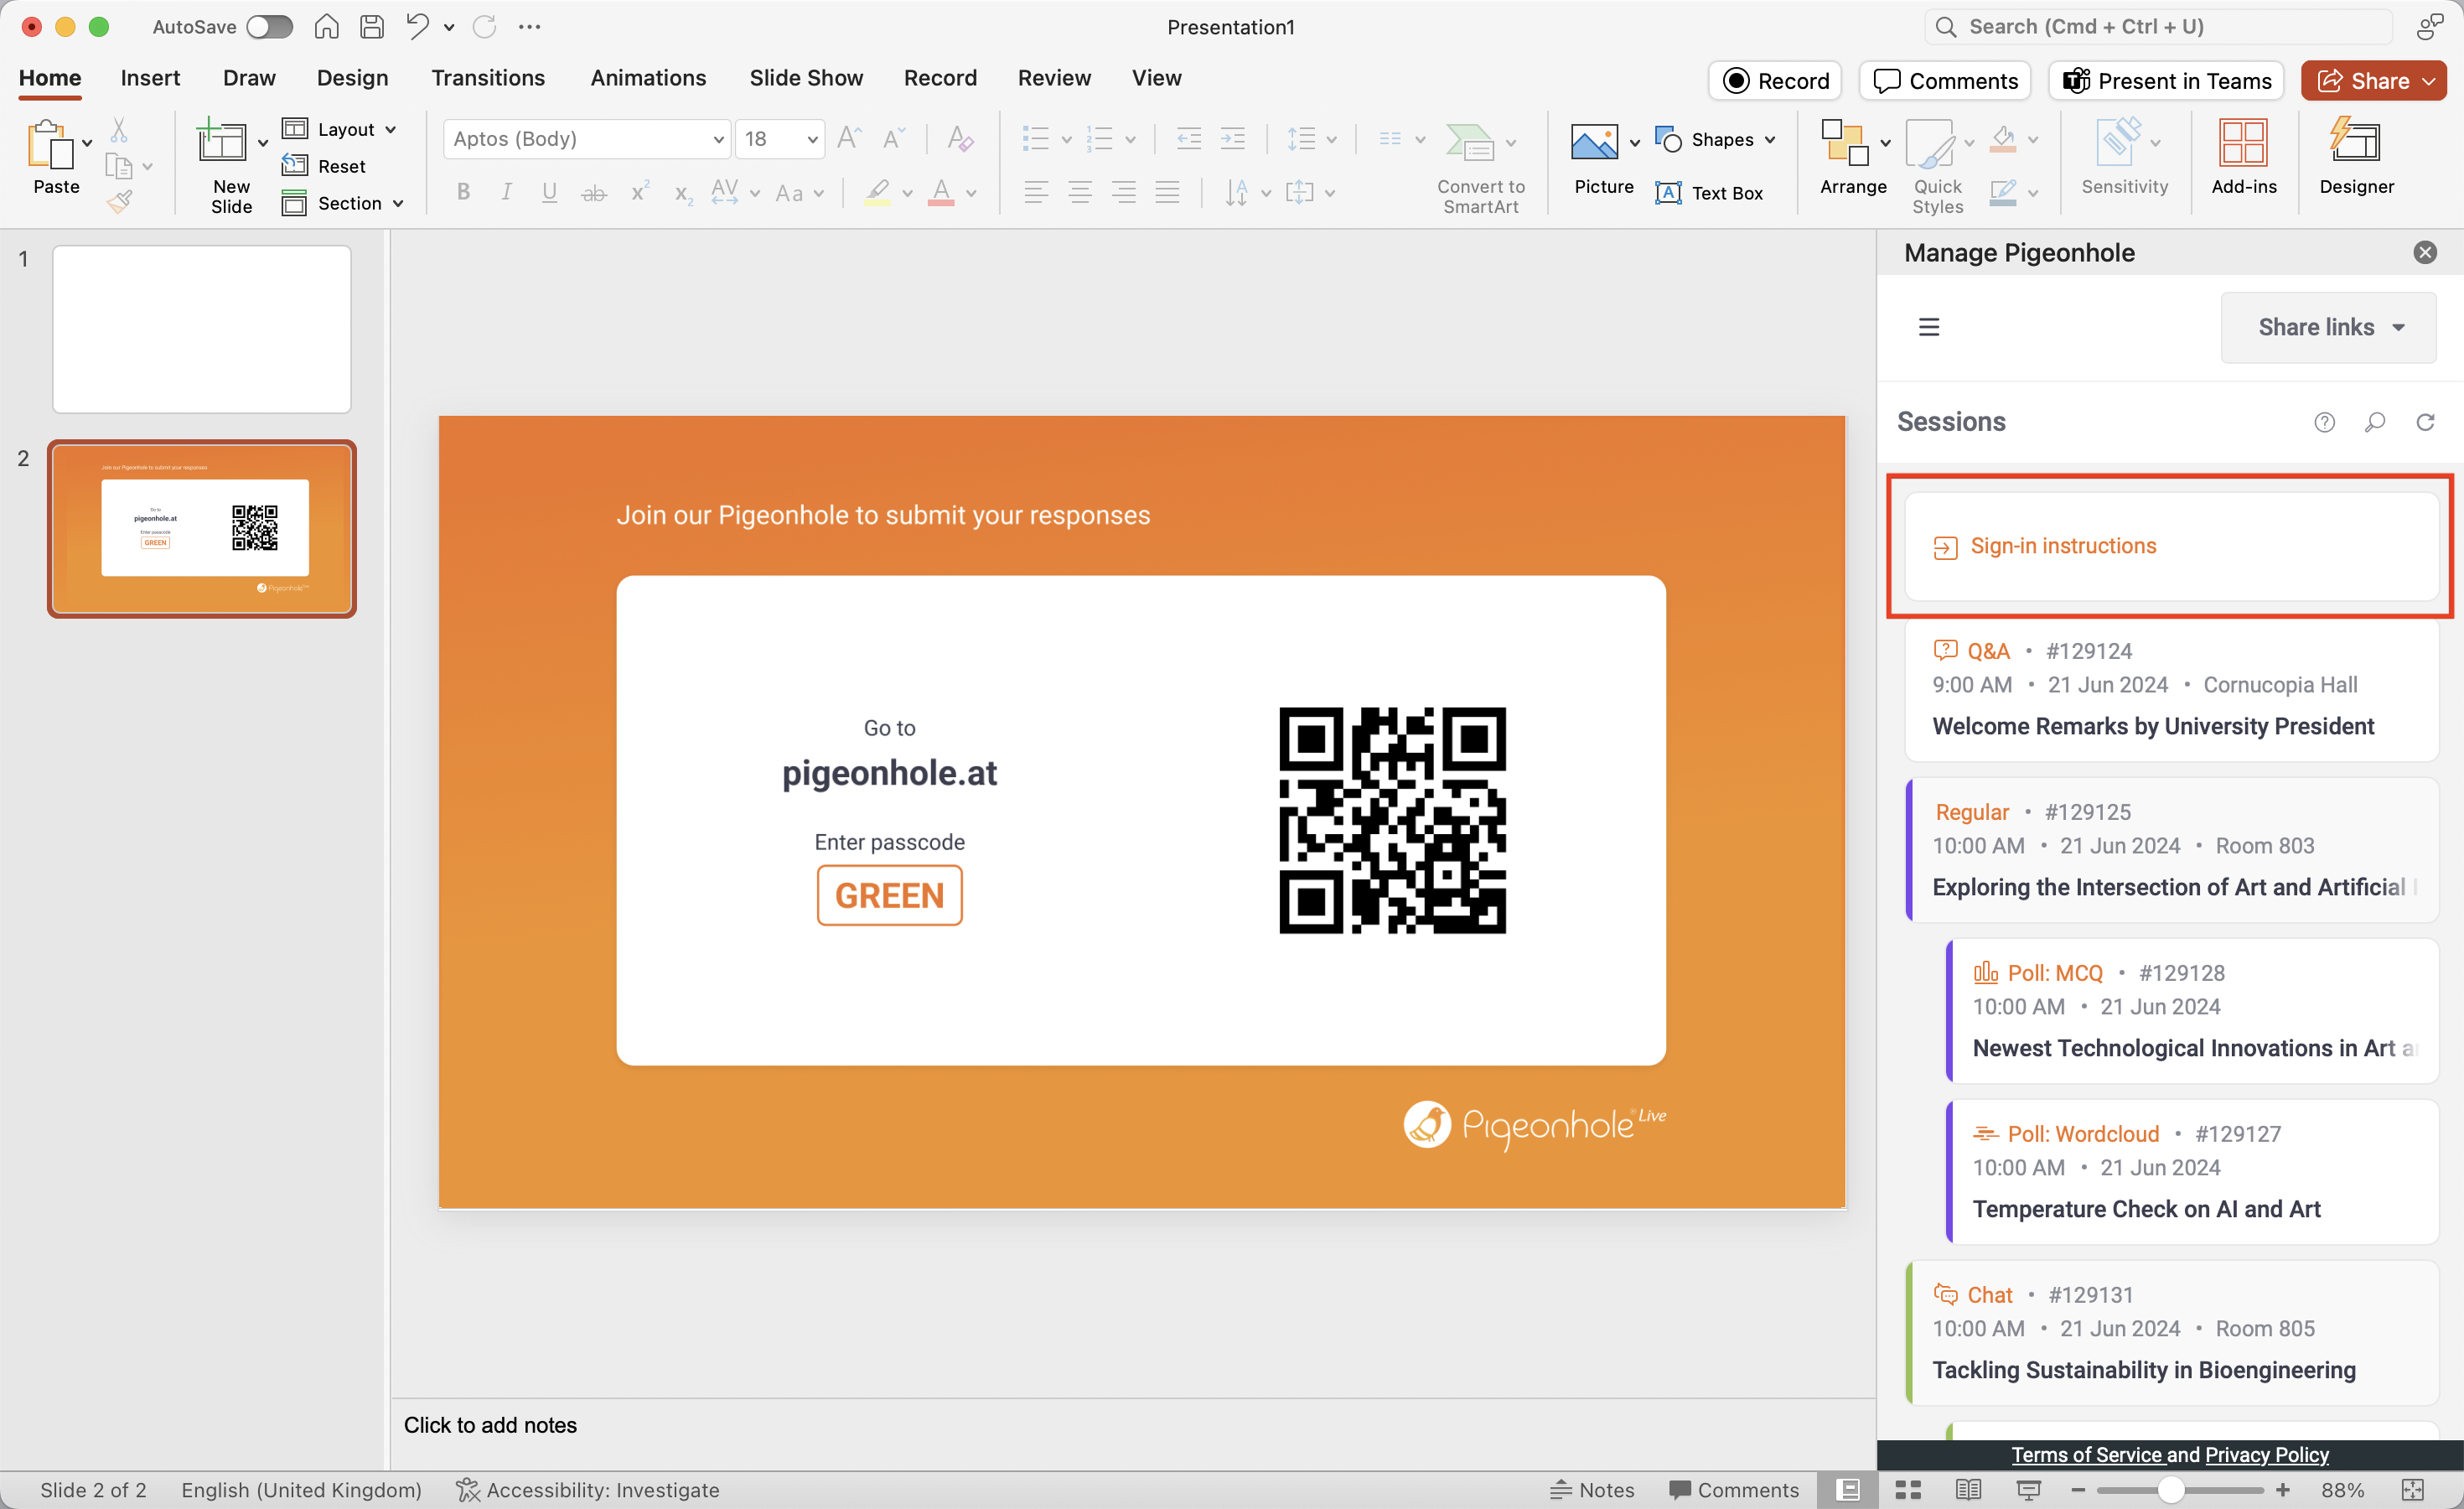Viewport: 2464px width, 1509px height.
Task: Toggle center text alignment
Action: pyautogui.click(x=1080, y=192)
